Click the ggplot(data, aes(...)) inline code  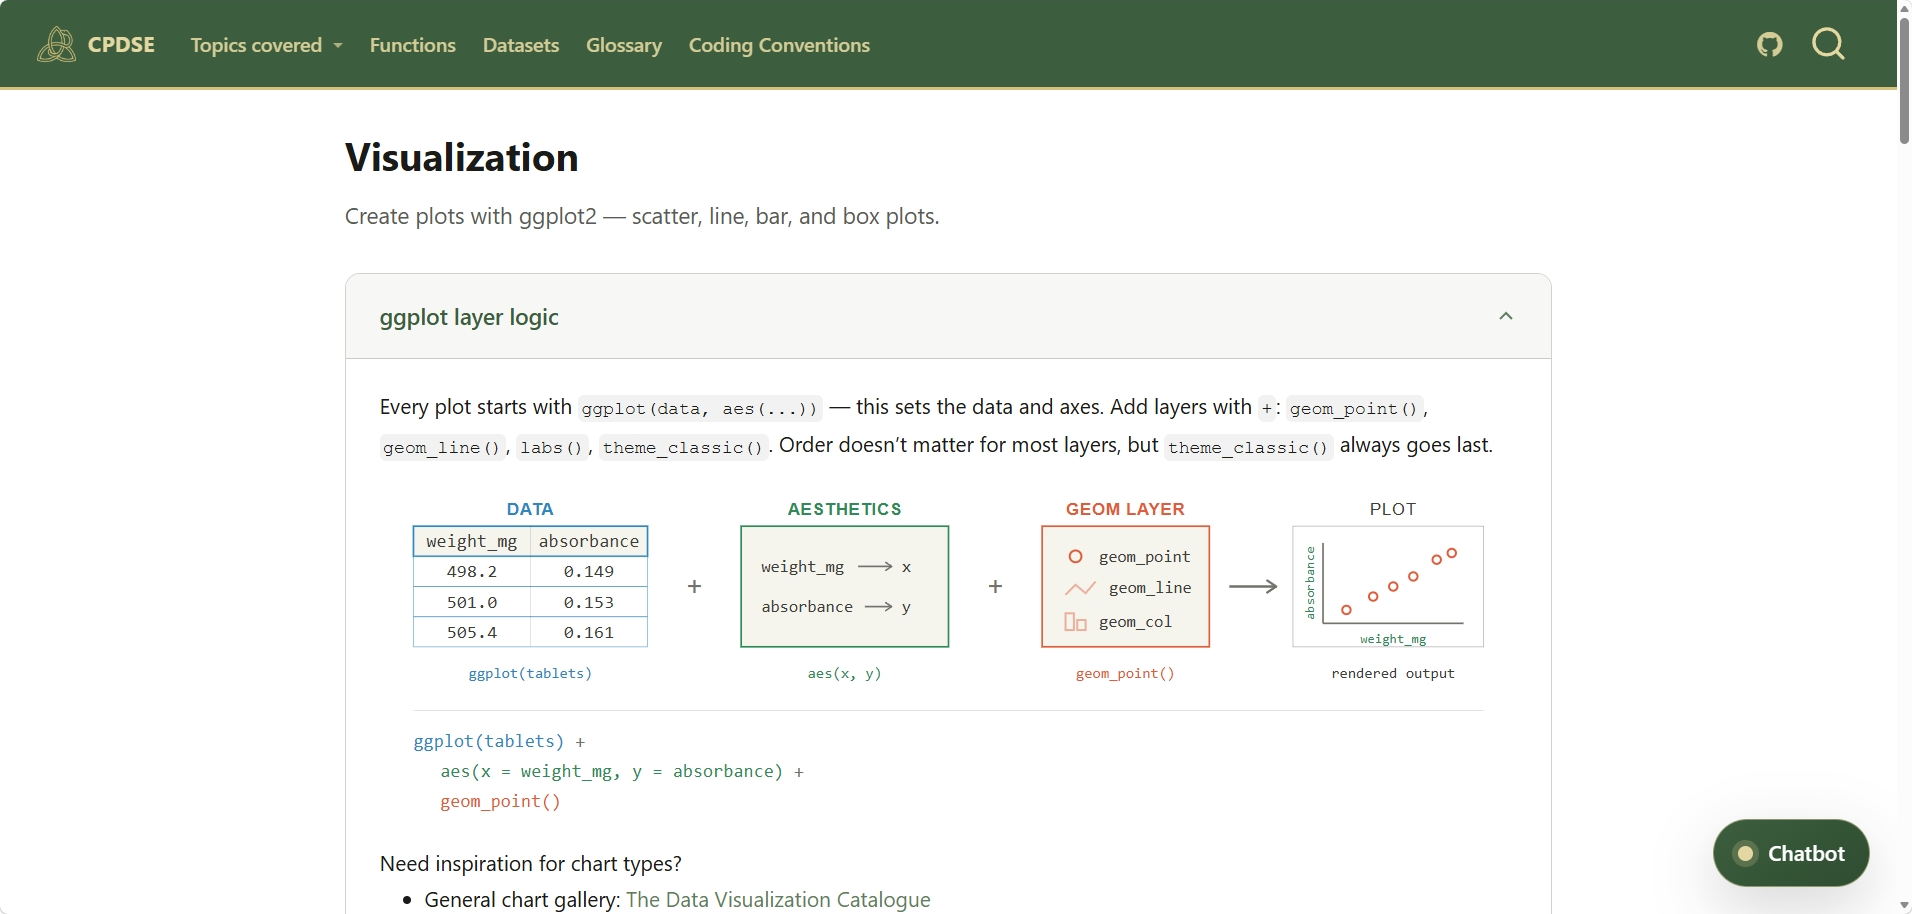[700, 408]
